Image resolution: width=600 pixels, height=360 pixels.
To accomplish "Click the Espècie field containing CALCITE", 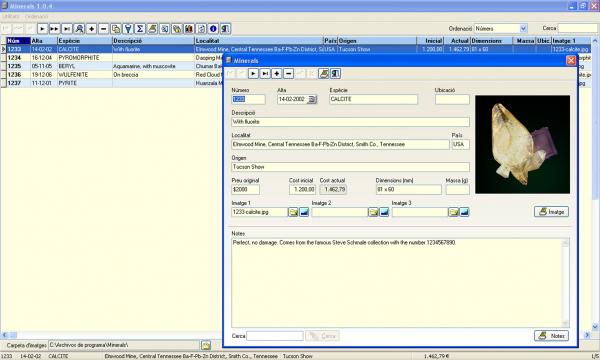I will (373, 99).
